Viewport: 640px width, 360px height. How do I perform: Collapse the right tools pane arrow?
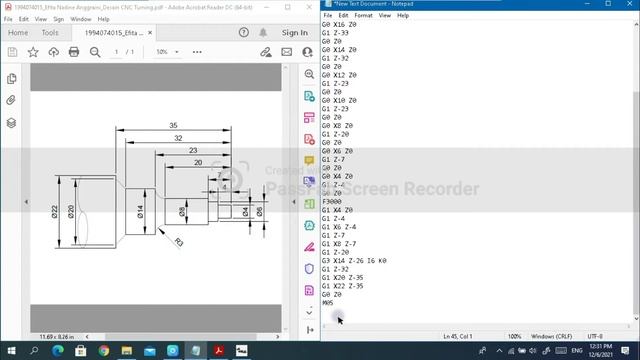[x=293, y=202]
